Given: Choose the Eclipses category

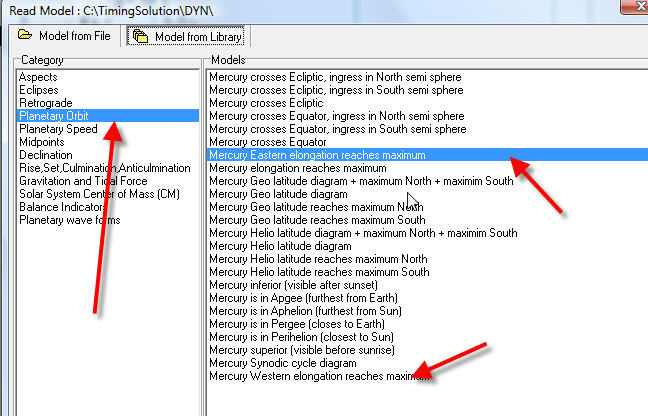Looking at the screenshot, I should [x=39, y=90].
